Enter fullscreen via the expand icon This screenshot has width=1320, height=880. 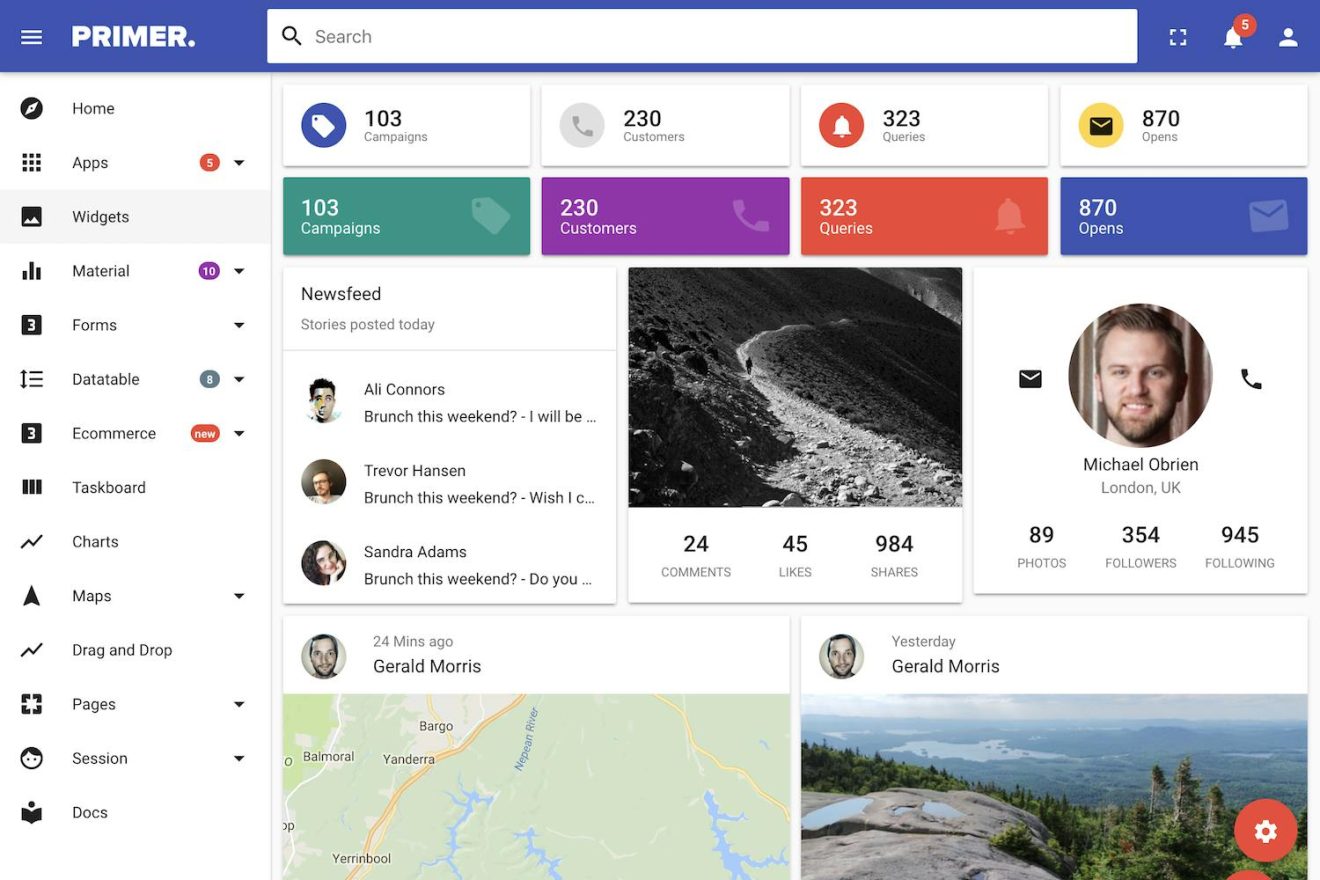tap(1178, 36)
